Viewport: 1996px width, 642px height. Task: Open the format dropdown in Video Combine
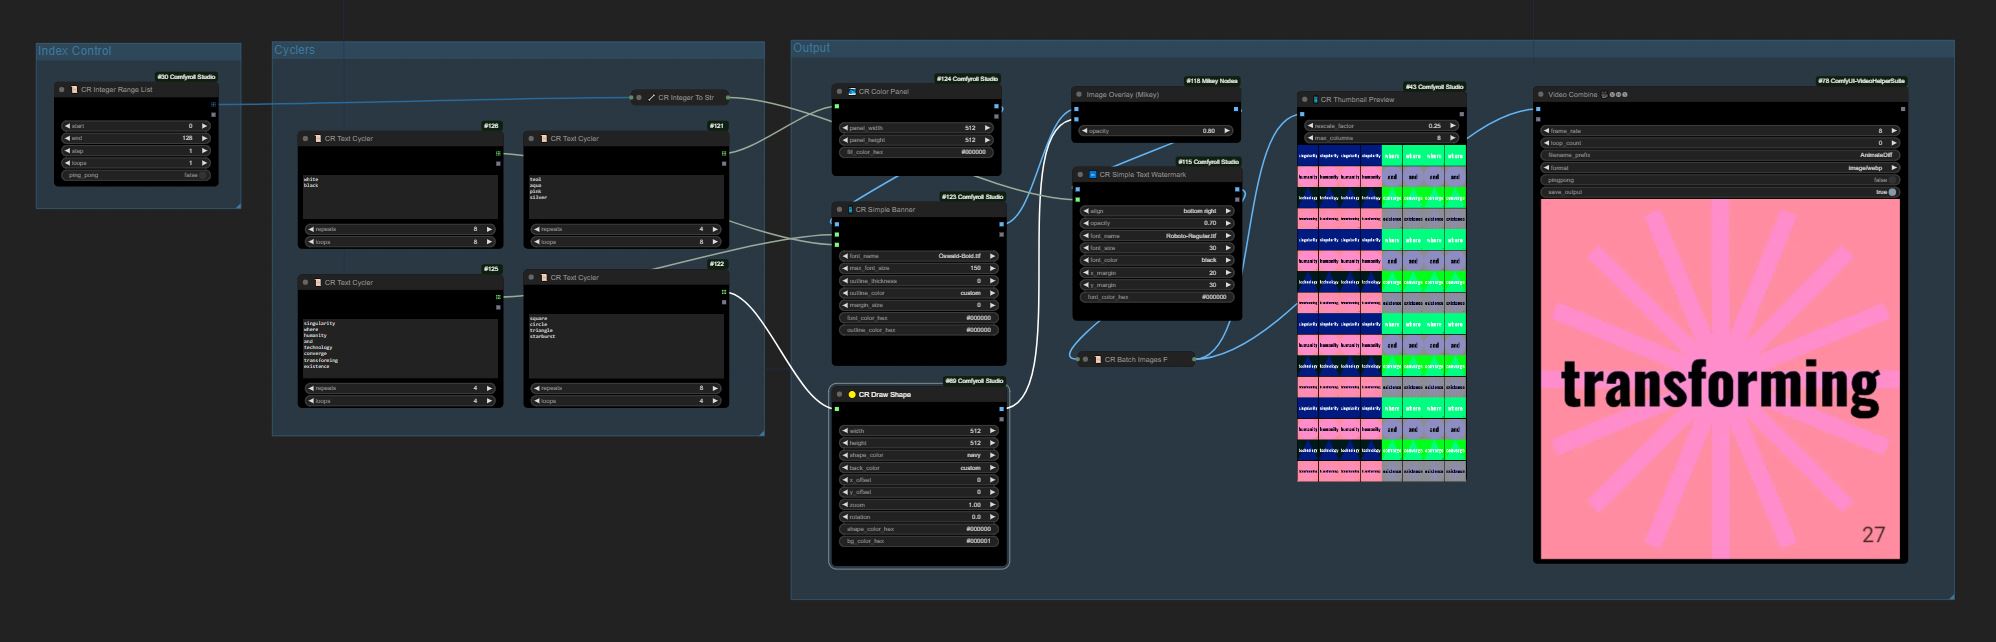tap(1719, 168)
